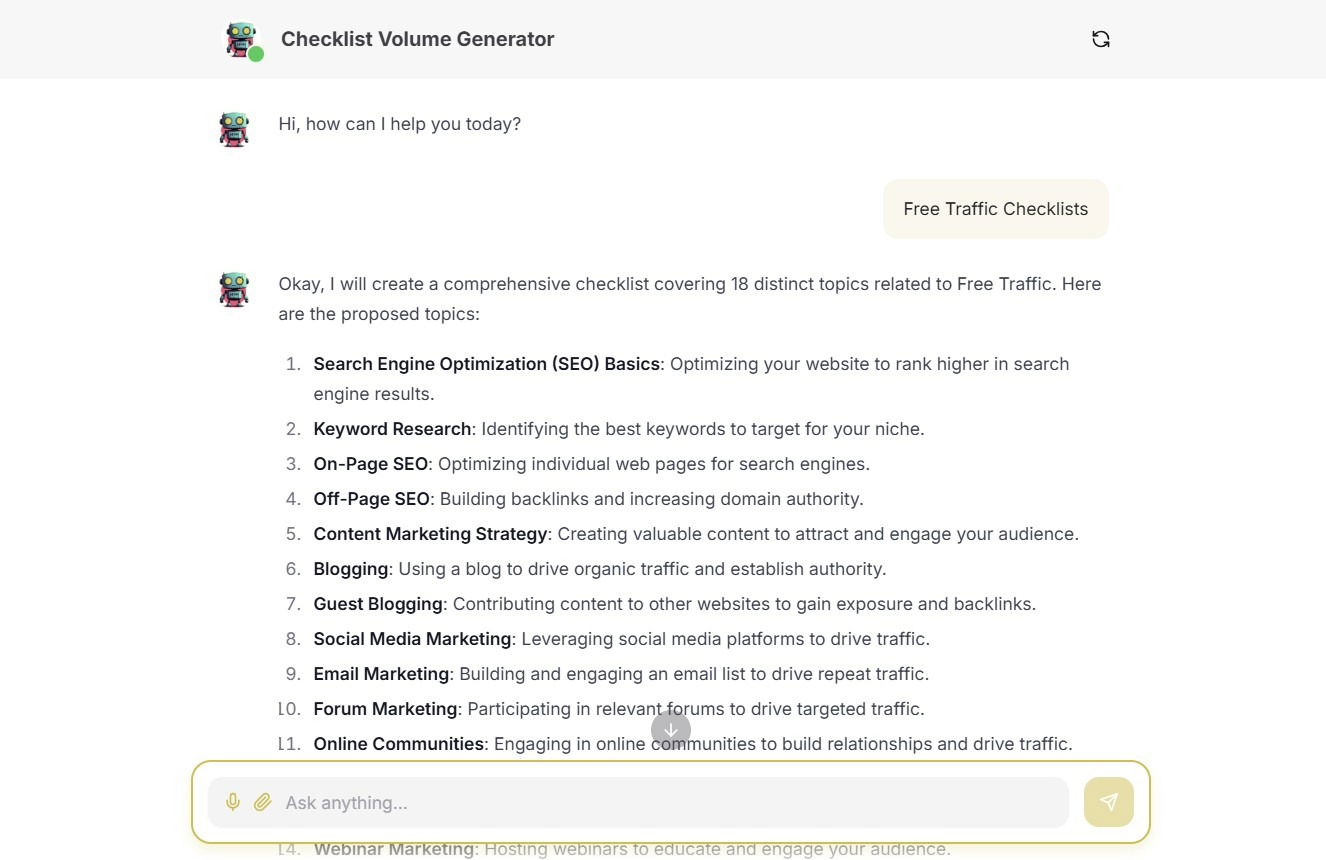Select 'Content Marketing Strategy' list item
Screen dimensions: 1326x860
point(696,534)
